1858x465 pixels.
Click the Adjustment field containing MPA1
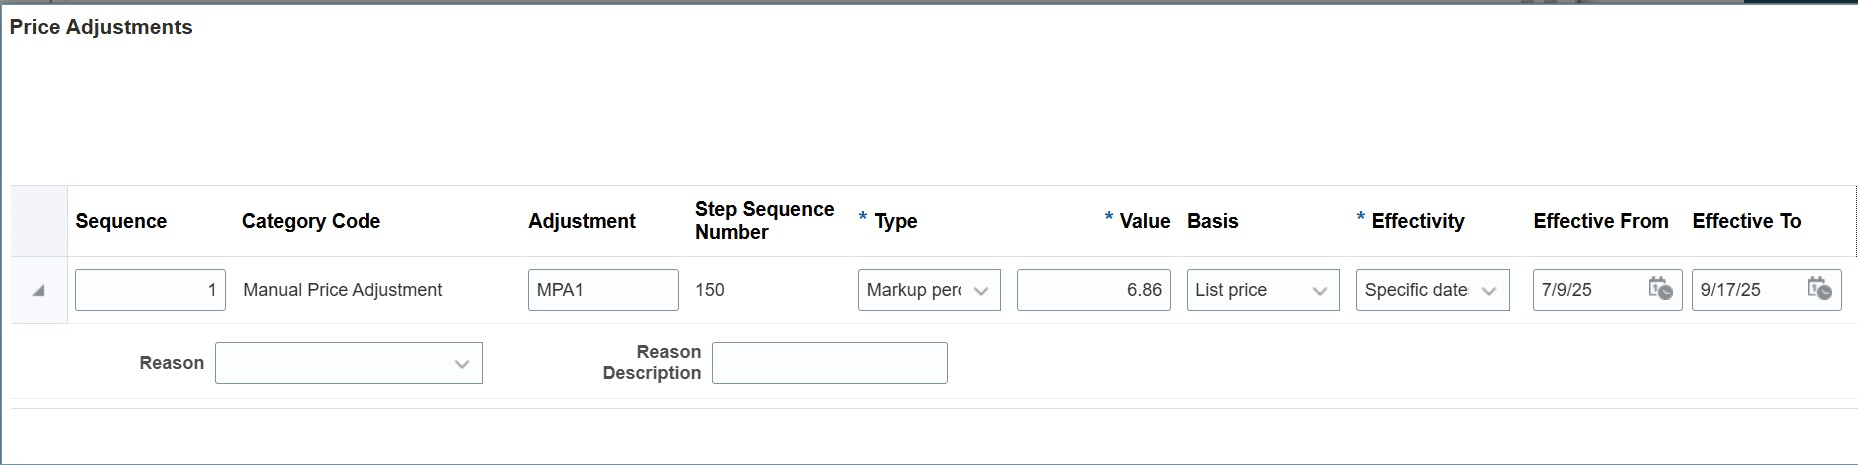(x=602, y=290)
